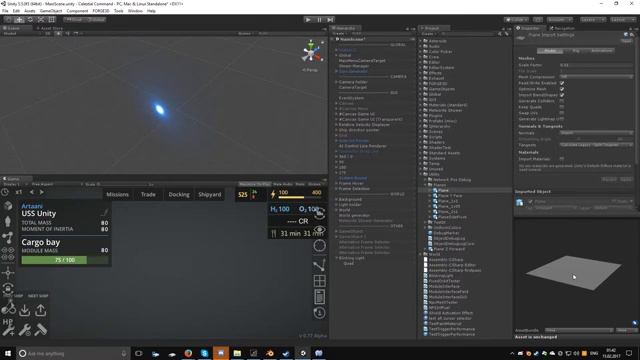The height and width of the screenshot is (360, 640).
Task: Select the Move transform tool
Action: [x=19, y=20]
